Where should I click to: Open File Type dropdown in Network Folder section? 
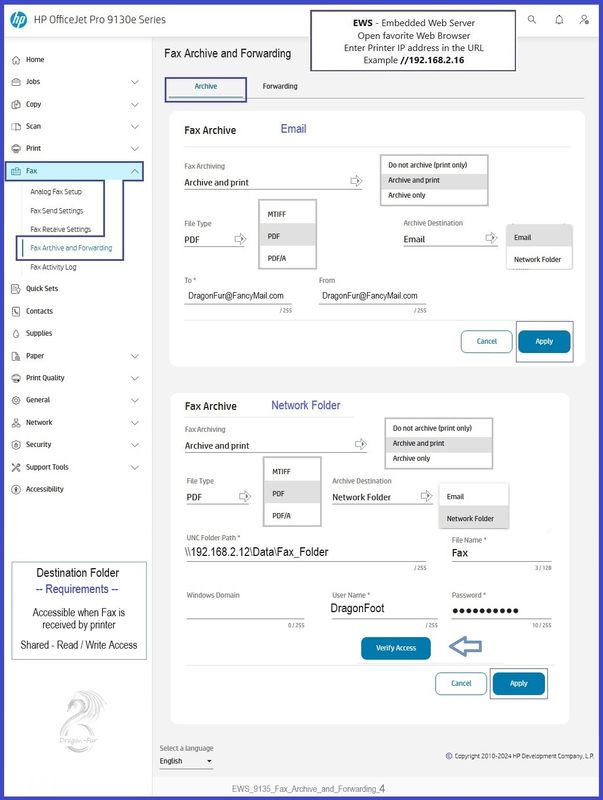(x=218, y=497)
